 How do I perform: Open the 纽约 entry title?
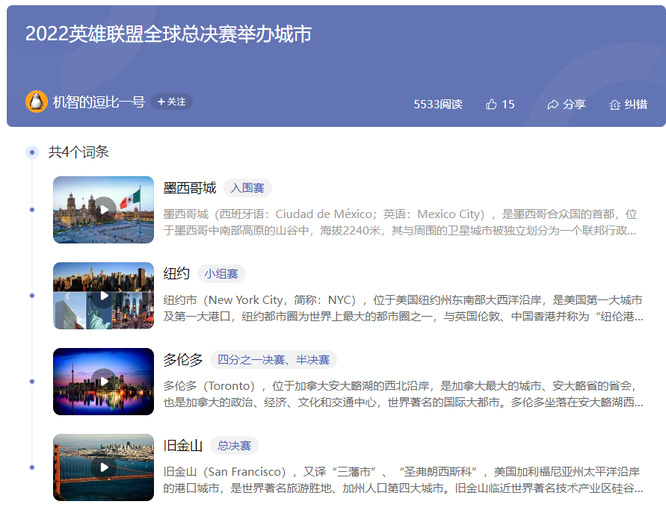(x=177, y=274)
